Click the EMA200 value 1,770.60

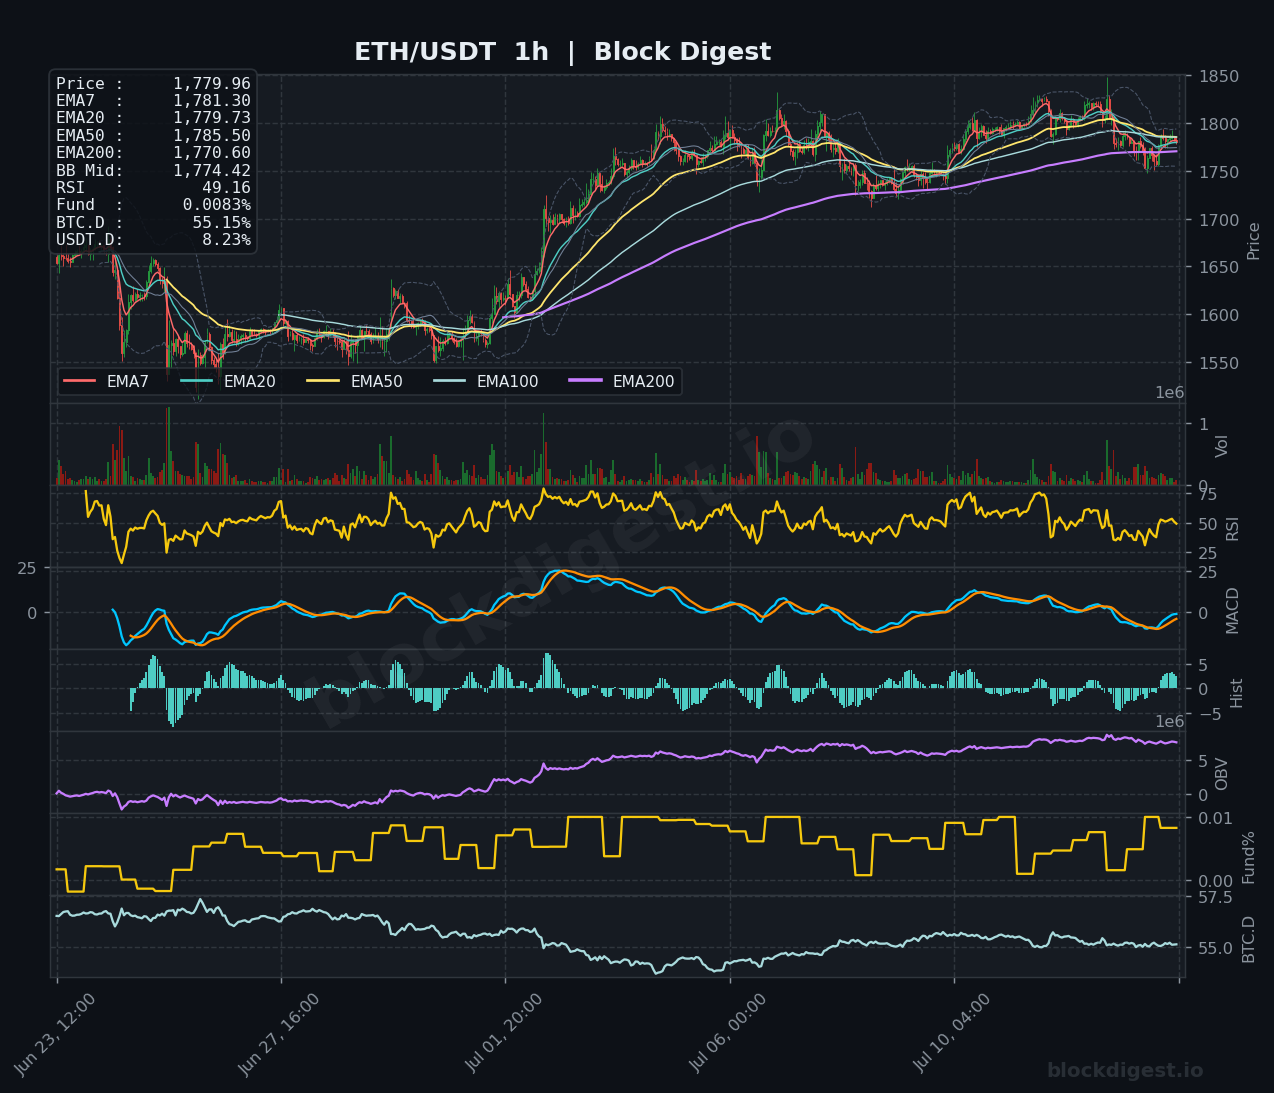[212, 153]
